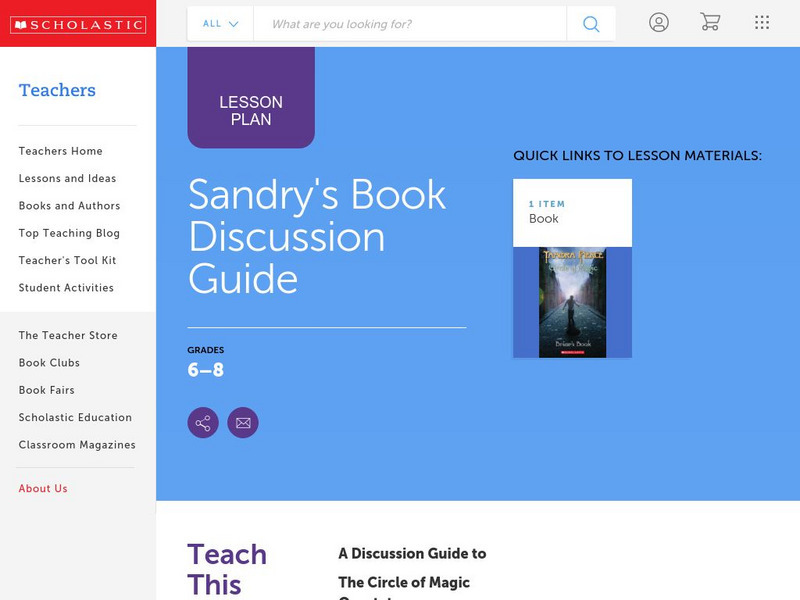Open the Top Teaching Blog
The height and width of the screenshot is (600, 800).
(68, 233)
